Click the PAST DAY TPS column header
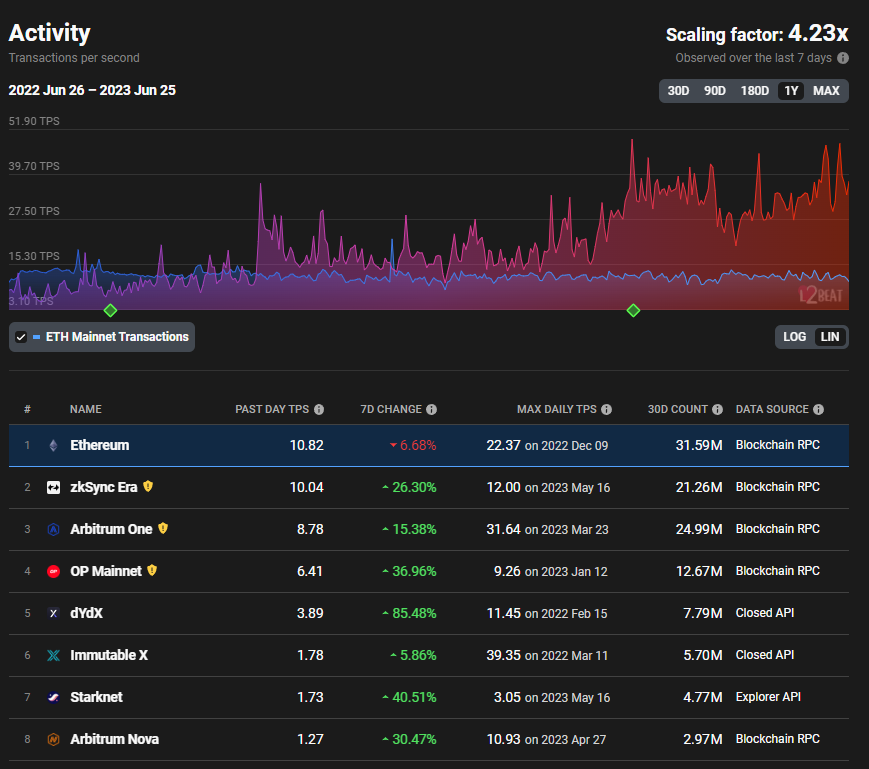869x769 pixels. tap(272, 409)
